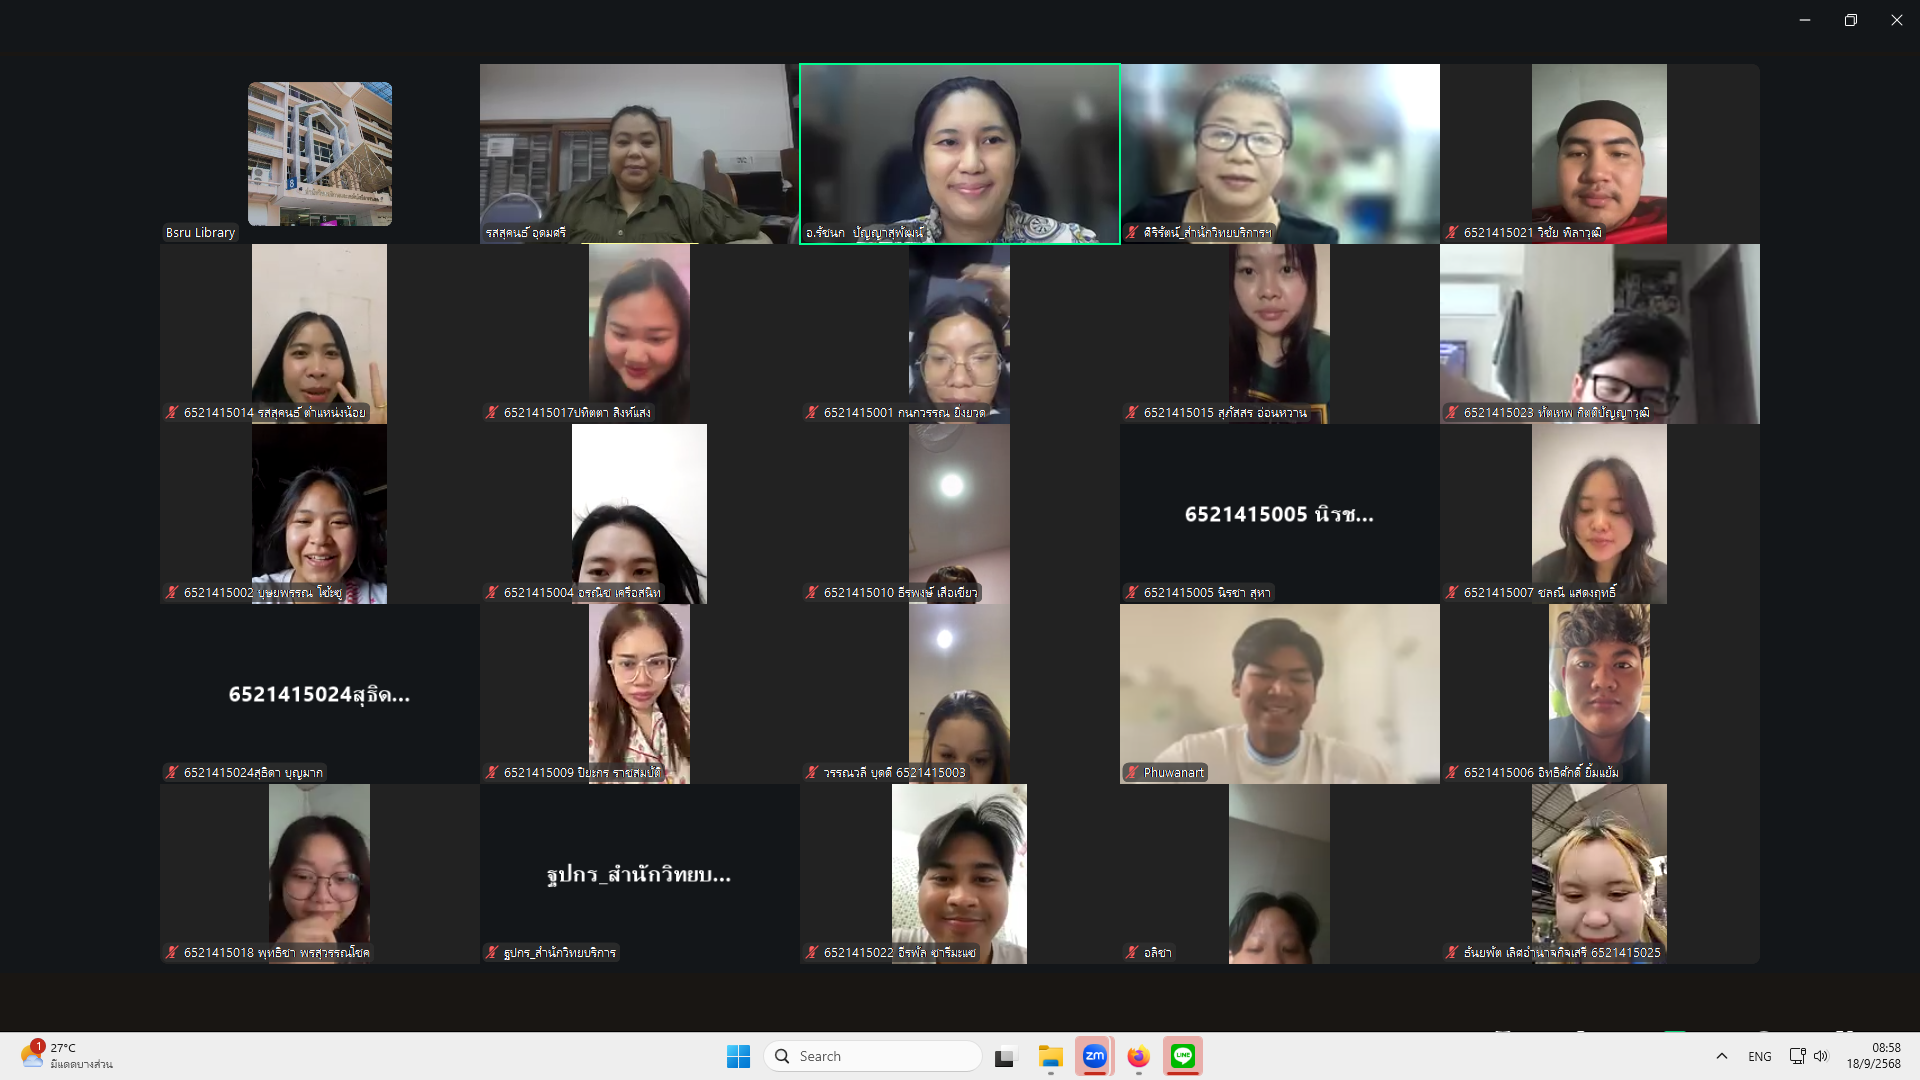Select the 6521415022 participant video
Viewport: 1920px width, 1080px height.
960,874
